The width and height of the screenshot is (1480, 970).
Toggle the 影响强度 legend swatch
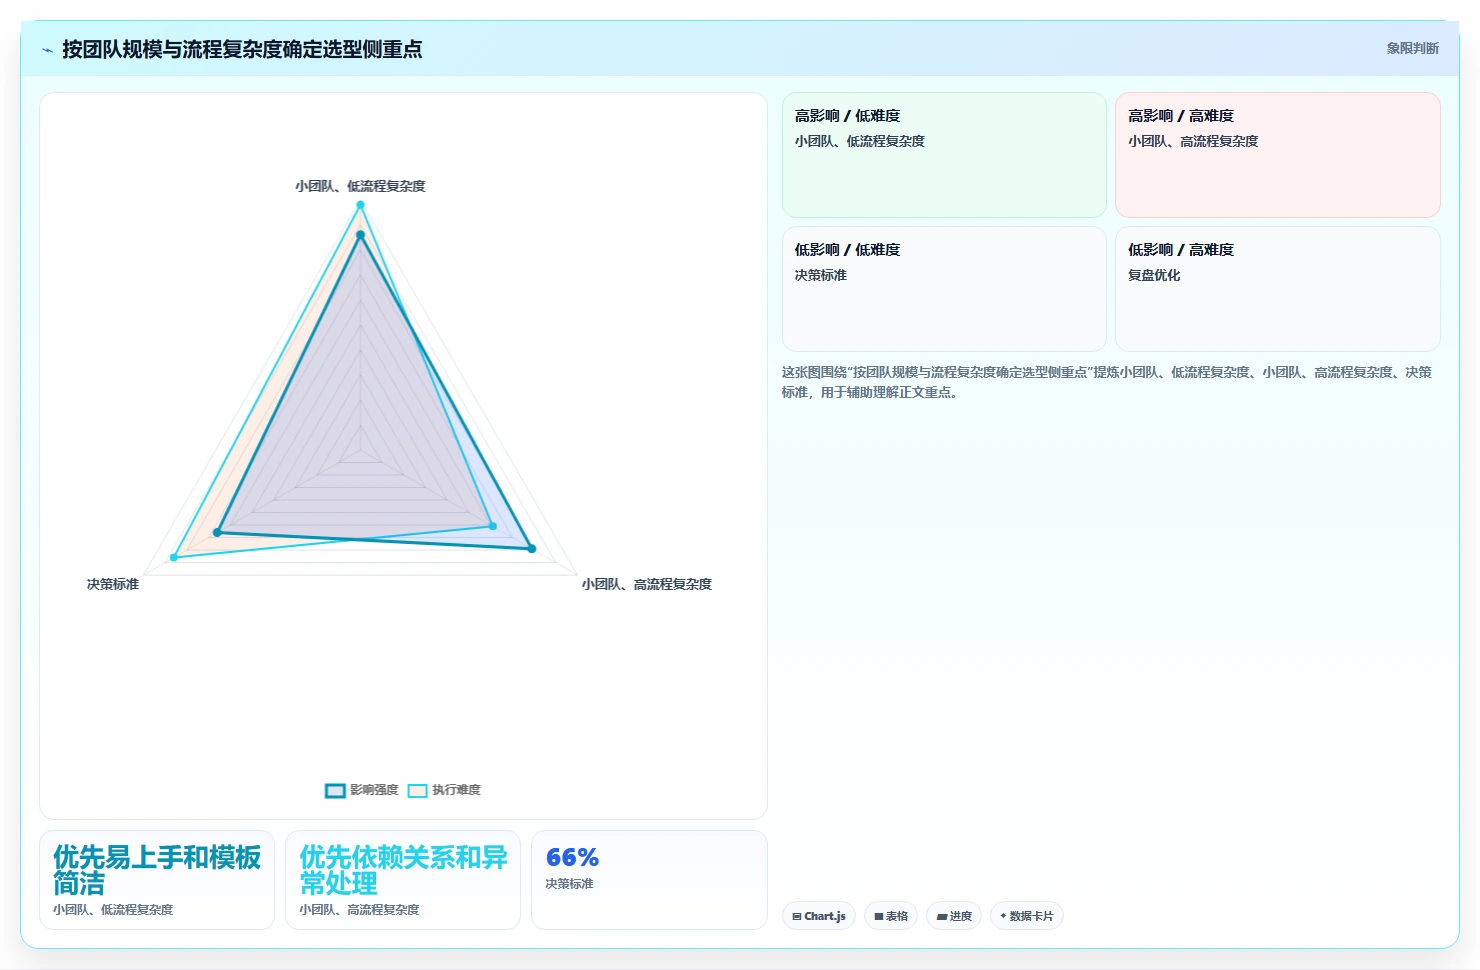(335, 790)
